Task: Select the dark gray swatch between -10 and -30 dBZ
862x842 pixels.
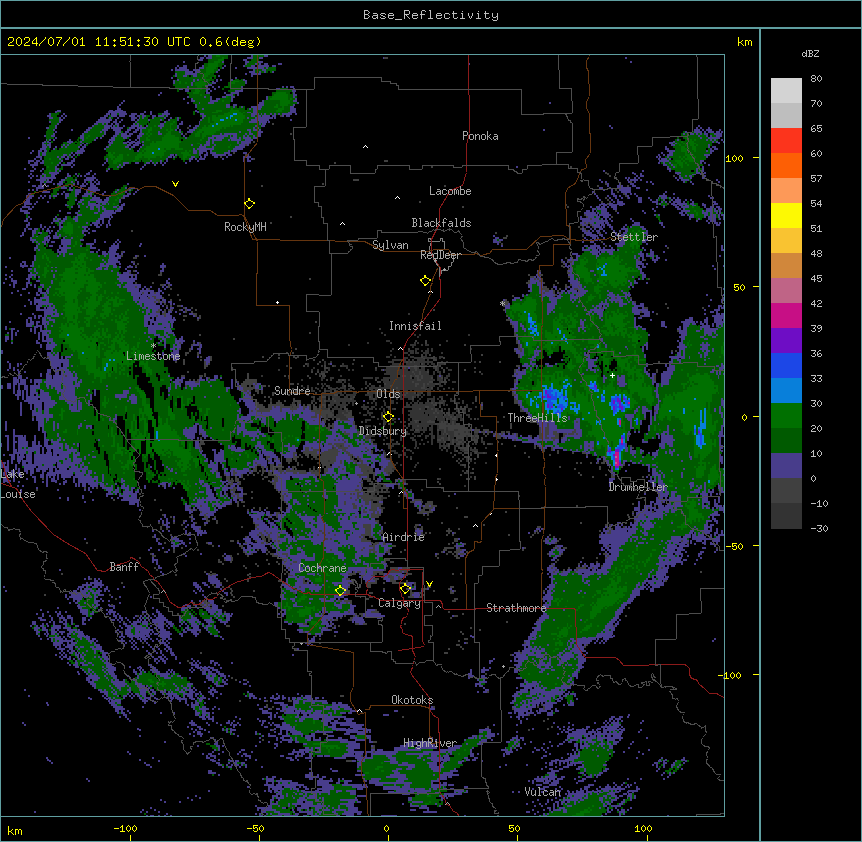Action: (786, 516)
